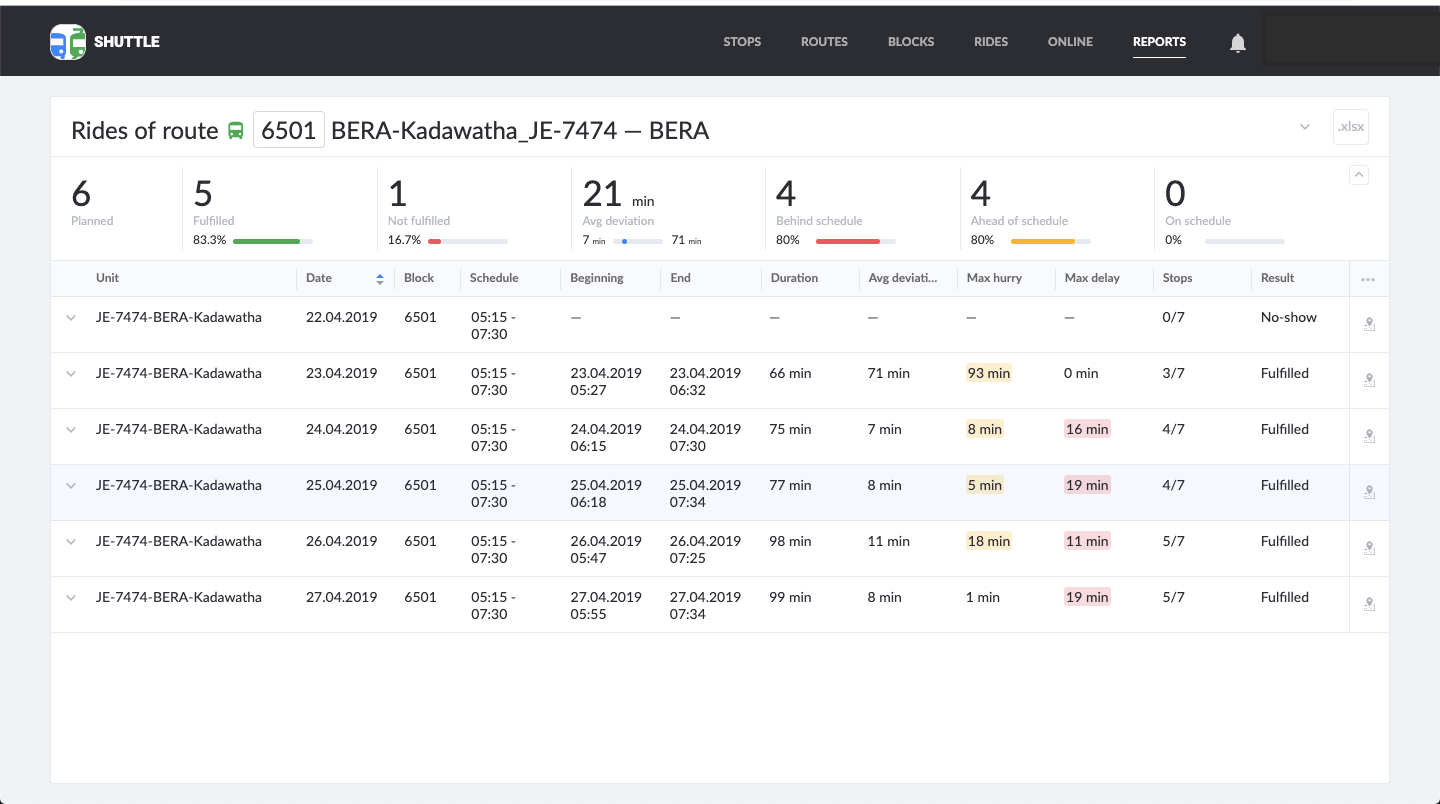This screenshot has height=804, width=1440.
Task: Collapse the summary statistics panel
Action: tap(1359, 175)
